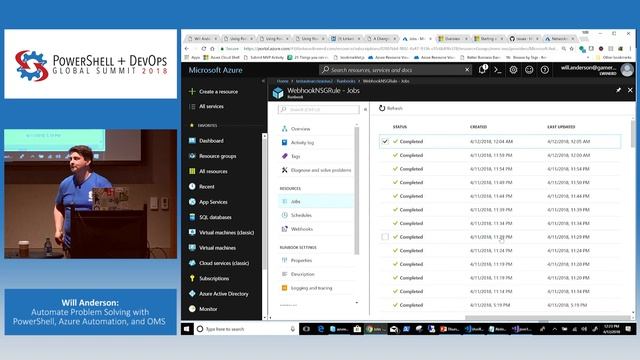Click the Windows Start button
The width and height of the screenshot is (640, 360).
[x=187, y=329]
